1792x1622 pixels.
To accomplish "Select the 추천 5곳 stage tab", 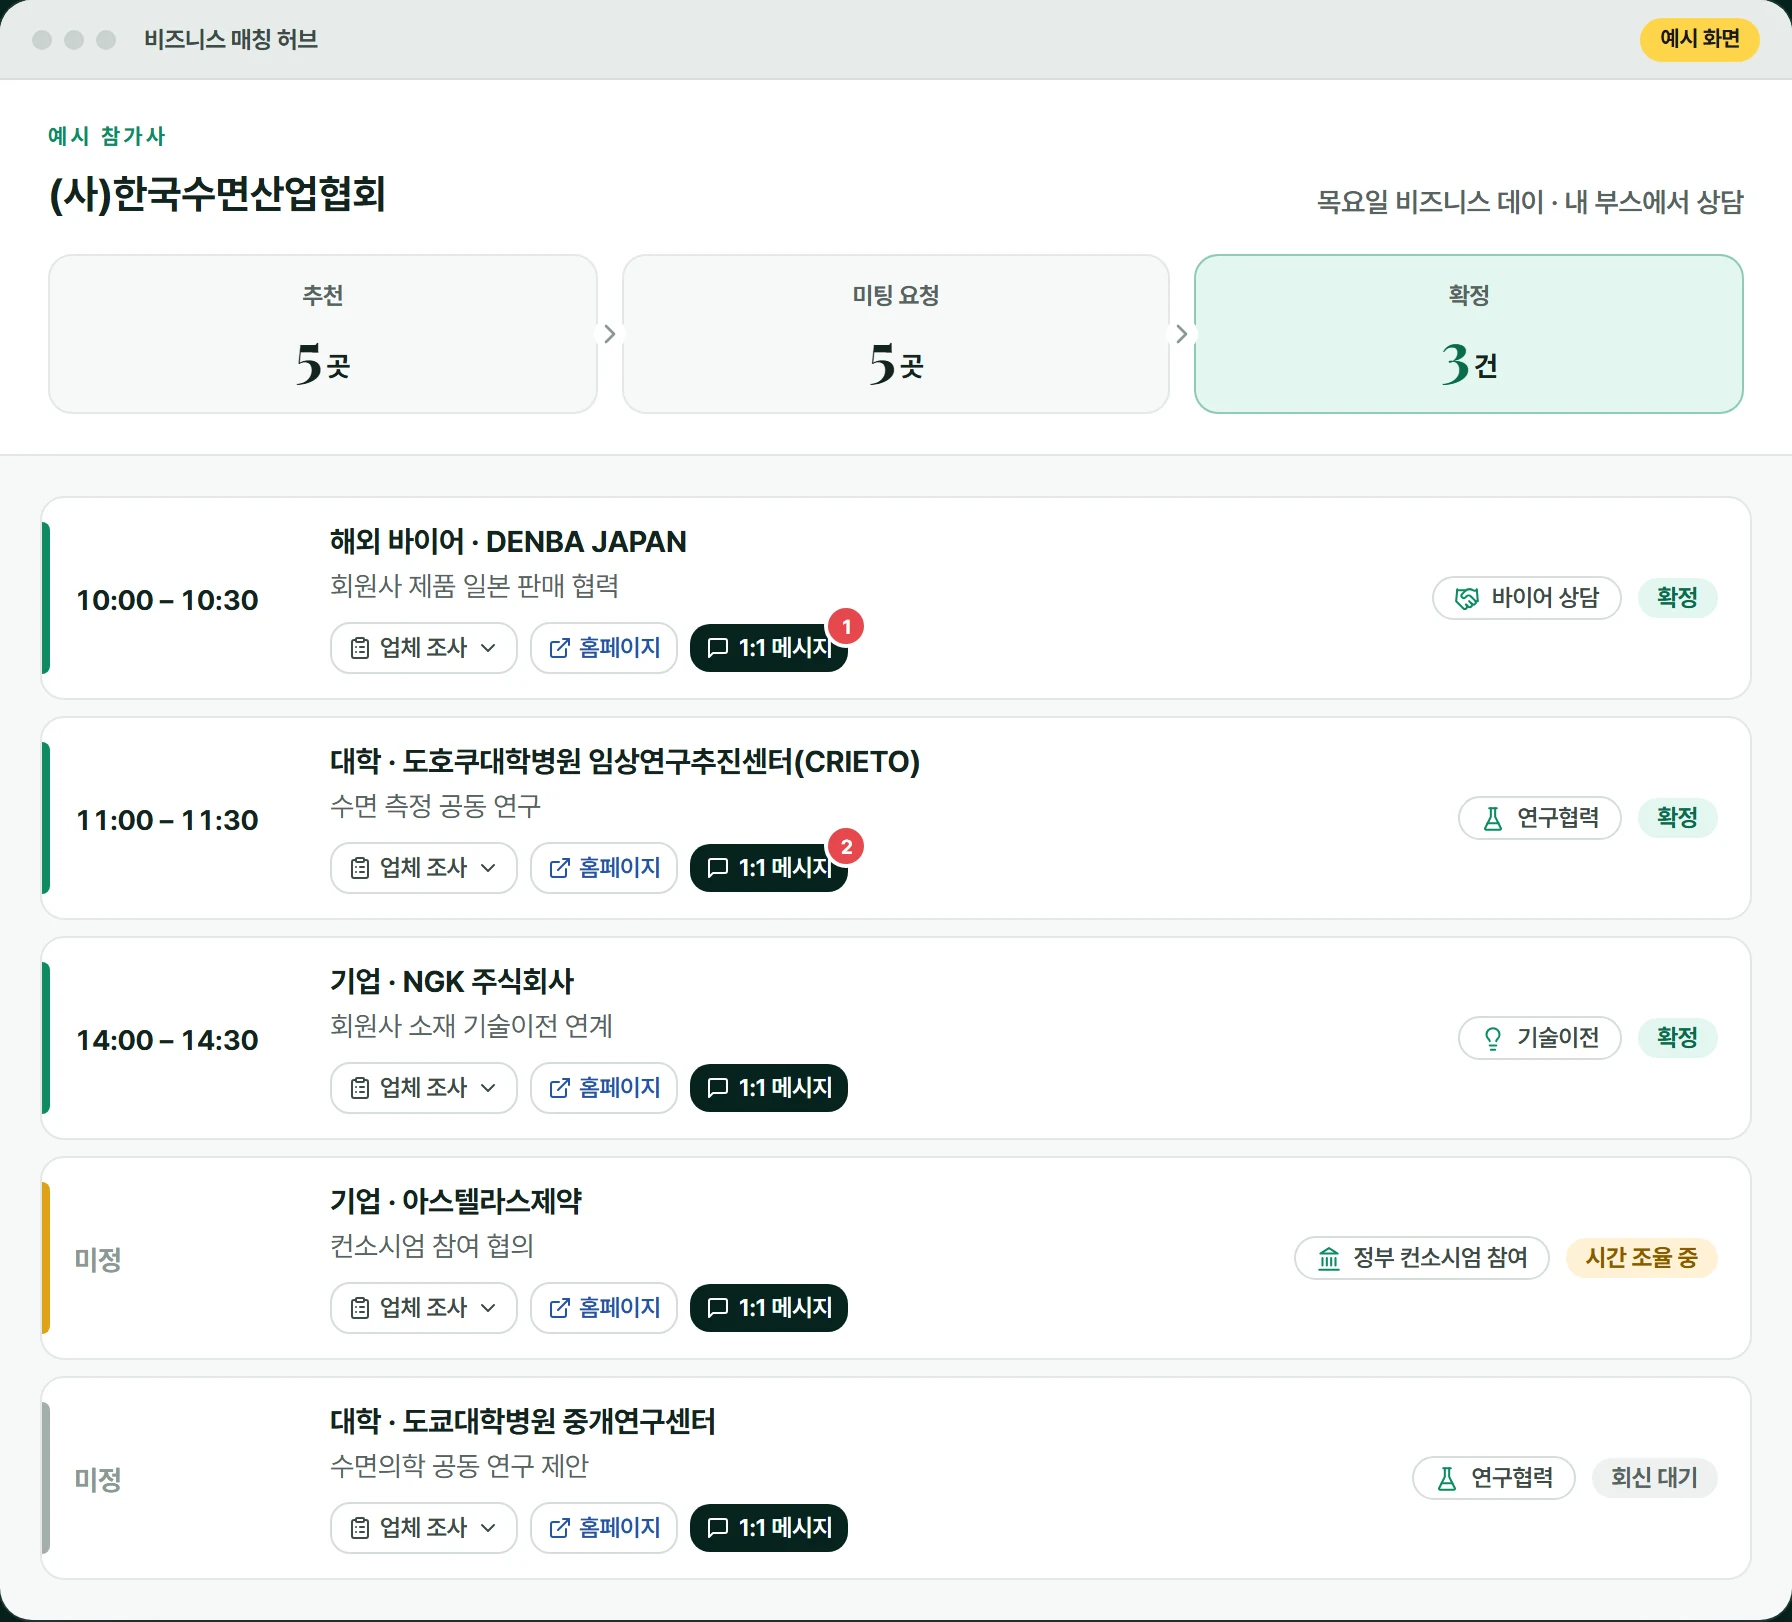I will click(322, 334).
